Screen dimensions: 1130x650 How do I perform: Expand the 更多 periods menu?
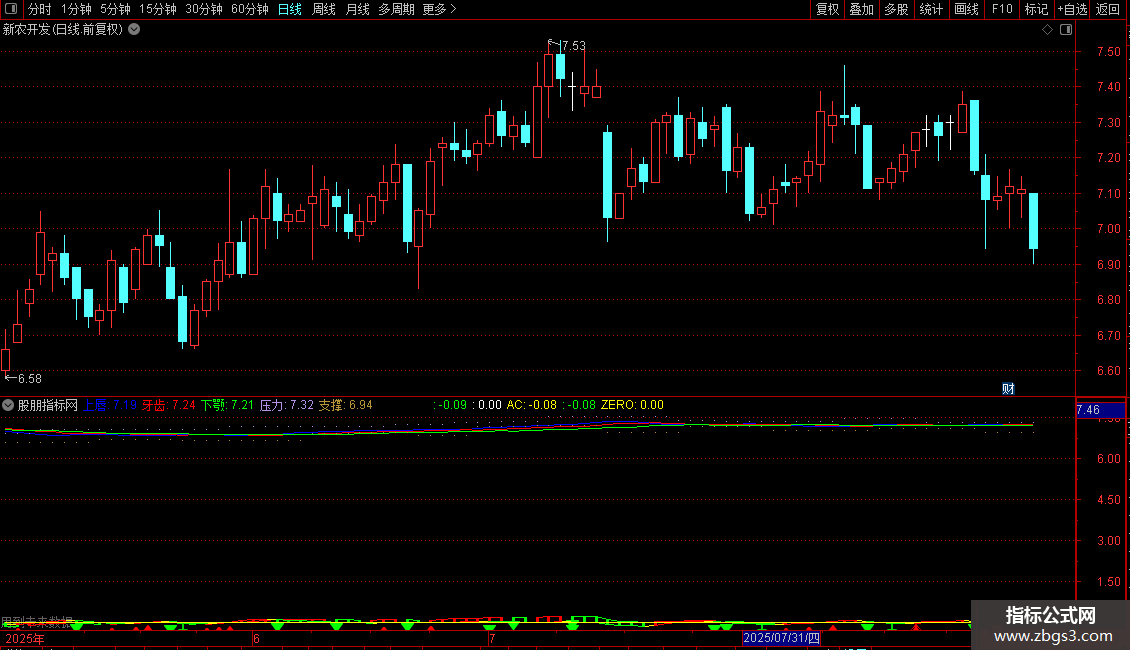tap(439, 9)
